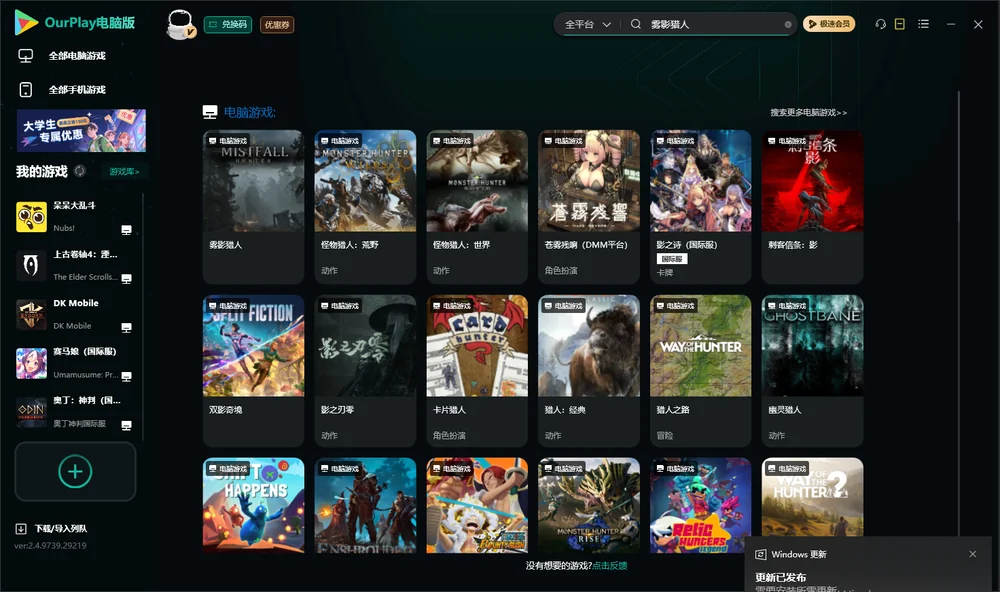Image resolution: width=1000 pixels, height=592 pixels.
Task: Open the 雾影猎人 Mistfall game card
Action: click(x=253, y=207)
